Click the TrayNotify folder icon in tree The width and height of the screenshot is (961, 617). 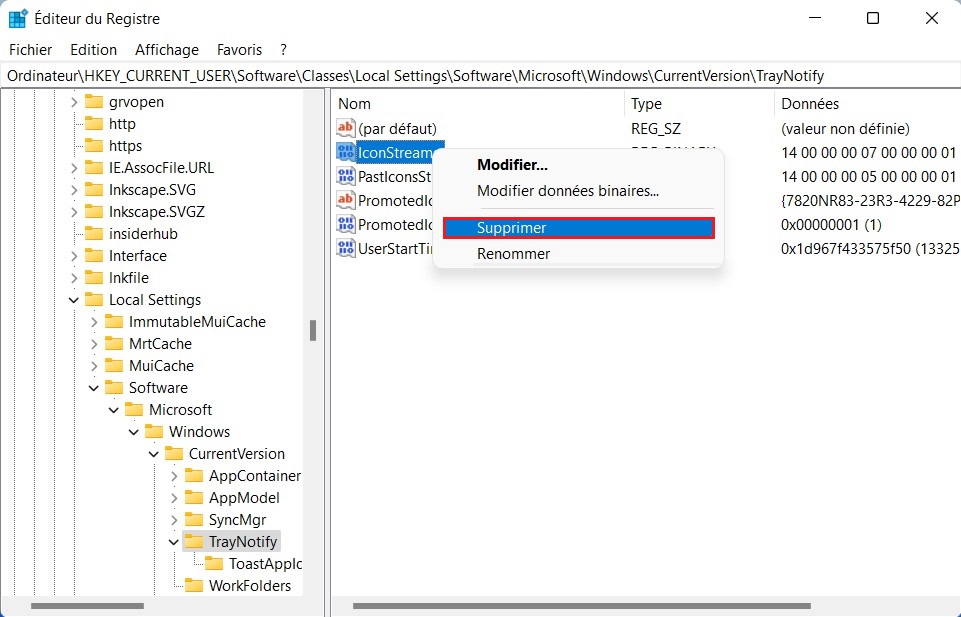point(194,542)
